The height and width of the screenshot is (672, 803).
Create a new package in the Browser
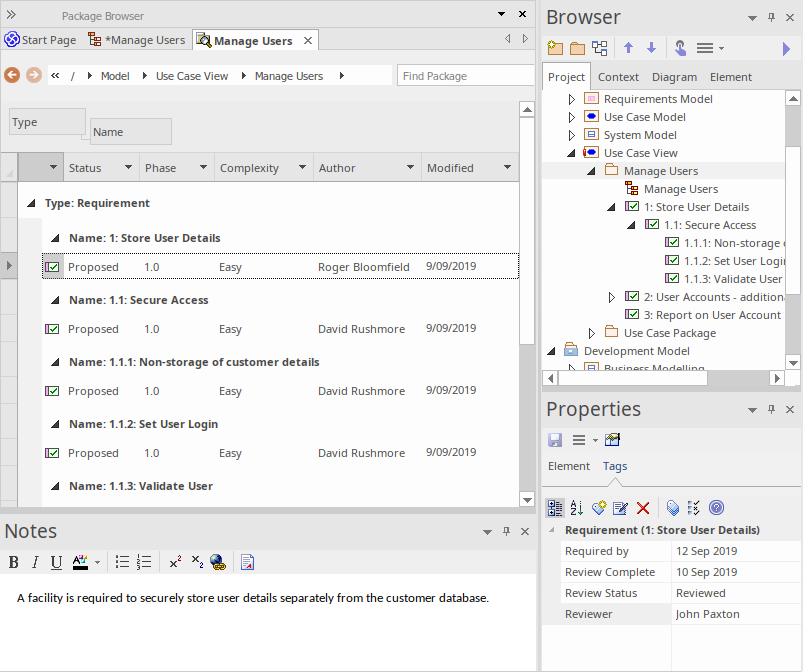[x=555, y=47]
